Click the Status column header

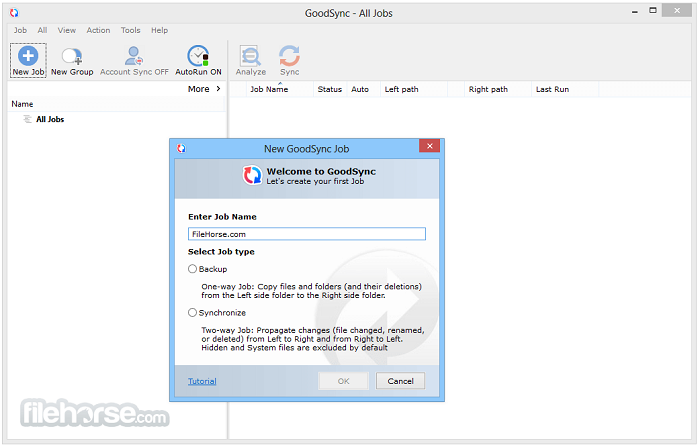coord(330,89)
